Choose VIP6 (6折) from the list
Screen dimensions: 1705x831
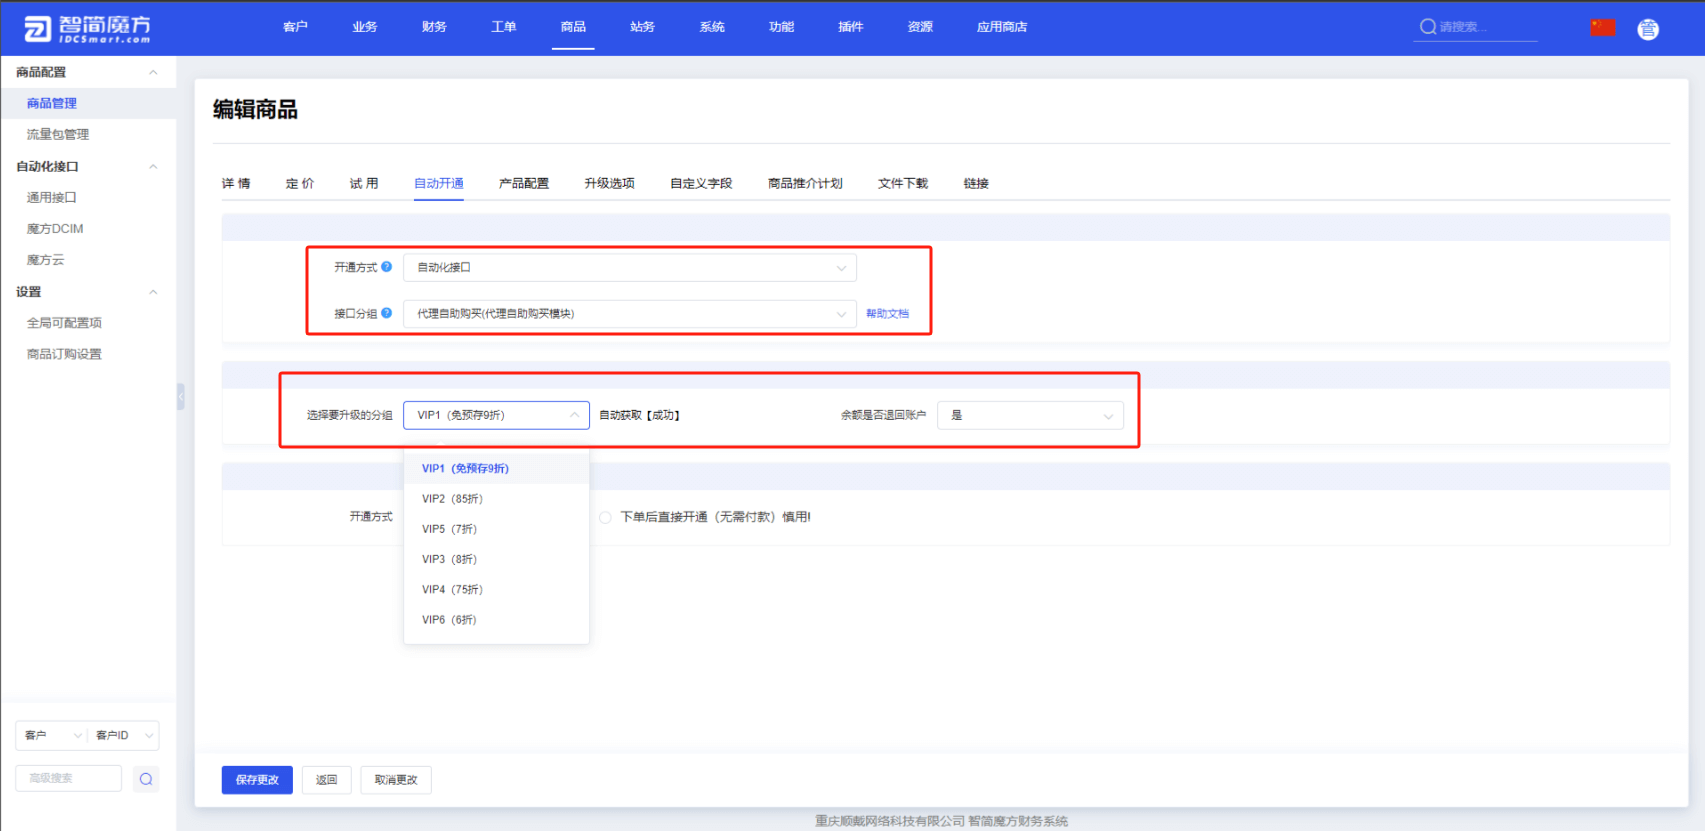coord(496,619)
